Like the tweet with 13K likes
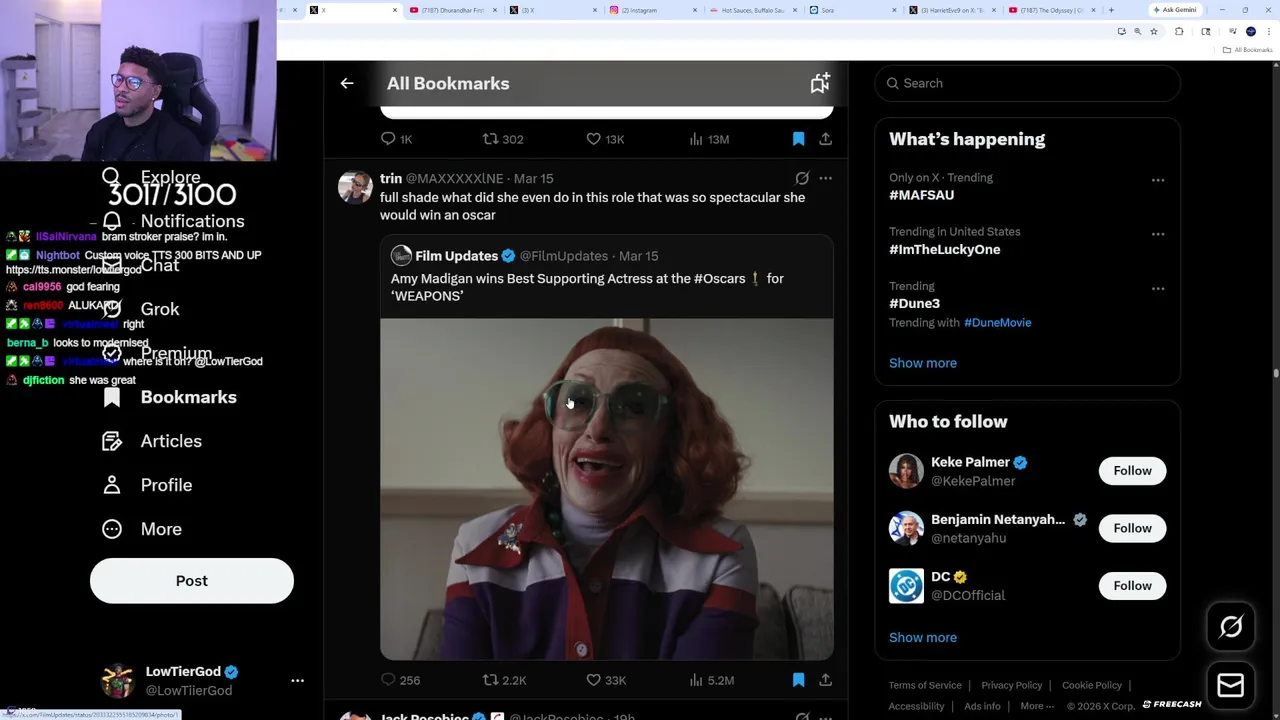 [605, 139]
